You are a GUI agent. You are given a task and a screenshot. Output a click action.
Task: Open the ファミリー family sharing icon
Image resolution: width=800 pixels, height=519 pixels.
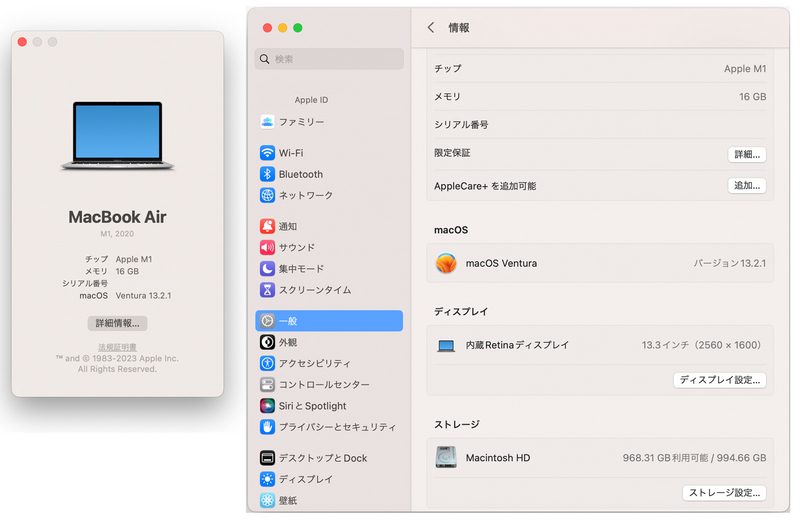click(x=267, y=121)
